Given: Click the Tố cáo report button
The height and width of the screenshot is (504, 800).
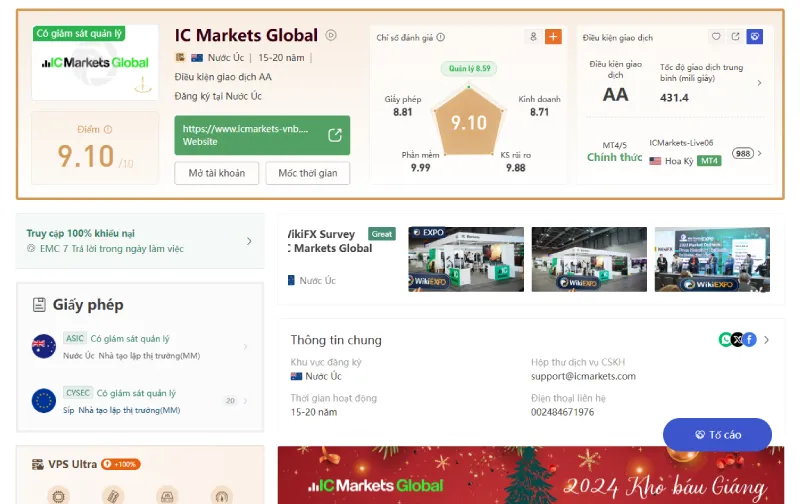Looking at the screenshot, I should click(717, 435).
